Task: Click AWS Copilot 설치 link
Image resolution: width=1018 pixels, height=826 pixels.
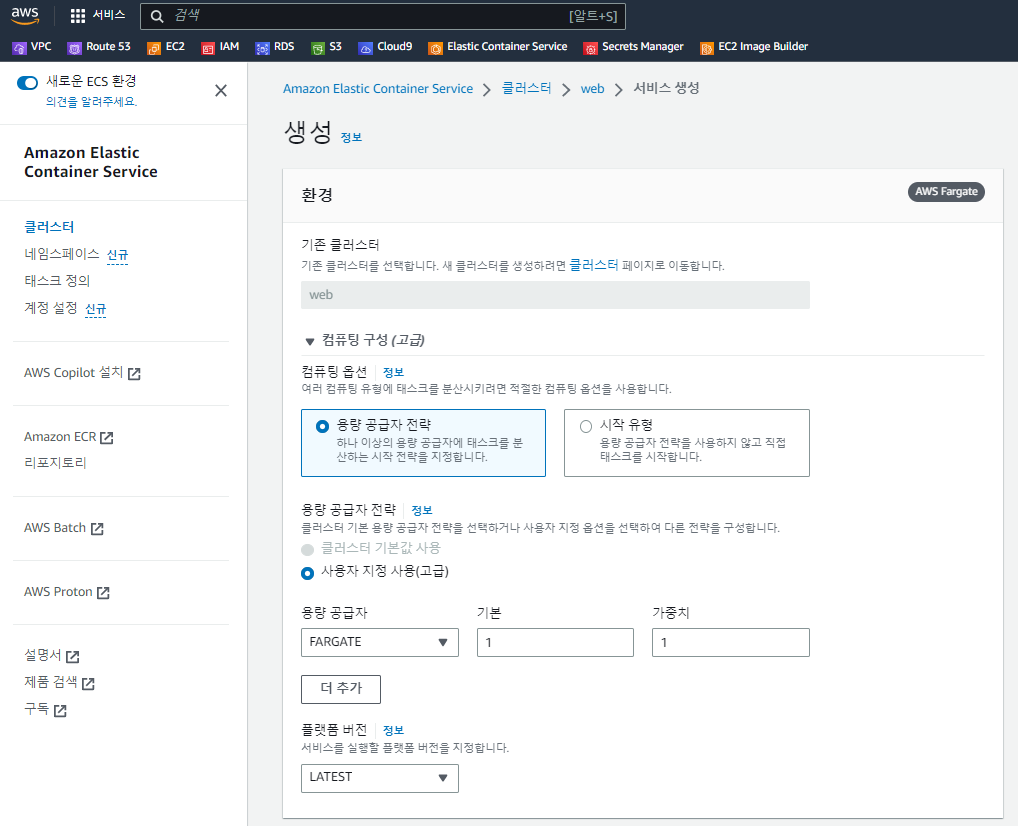Action: (x=73, y=373)
